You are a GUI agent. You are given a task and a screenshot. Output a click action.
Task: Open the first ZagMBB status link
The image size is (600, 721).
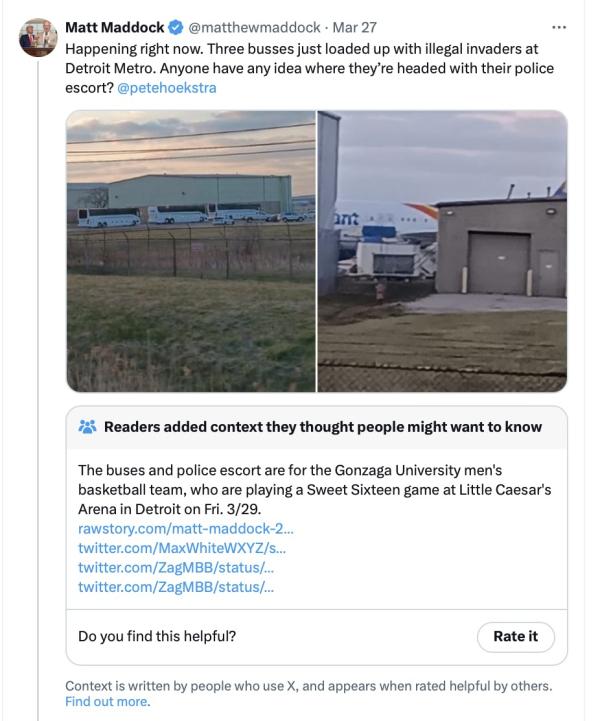176,567
